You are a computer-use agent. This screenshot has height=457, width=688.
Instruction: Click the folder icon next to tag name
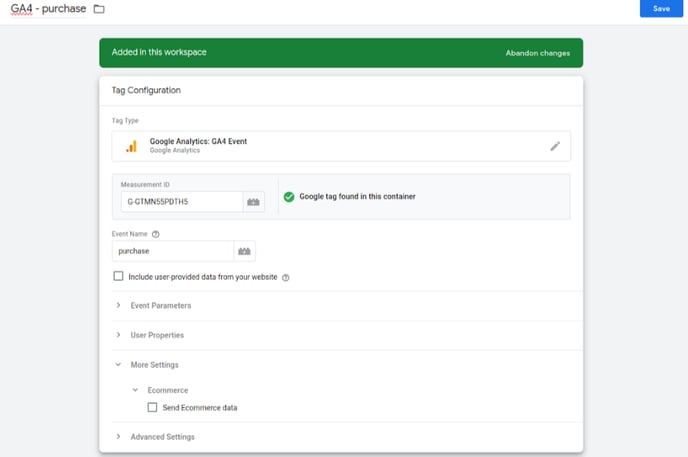99,9
